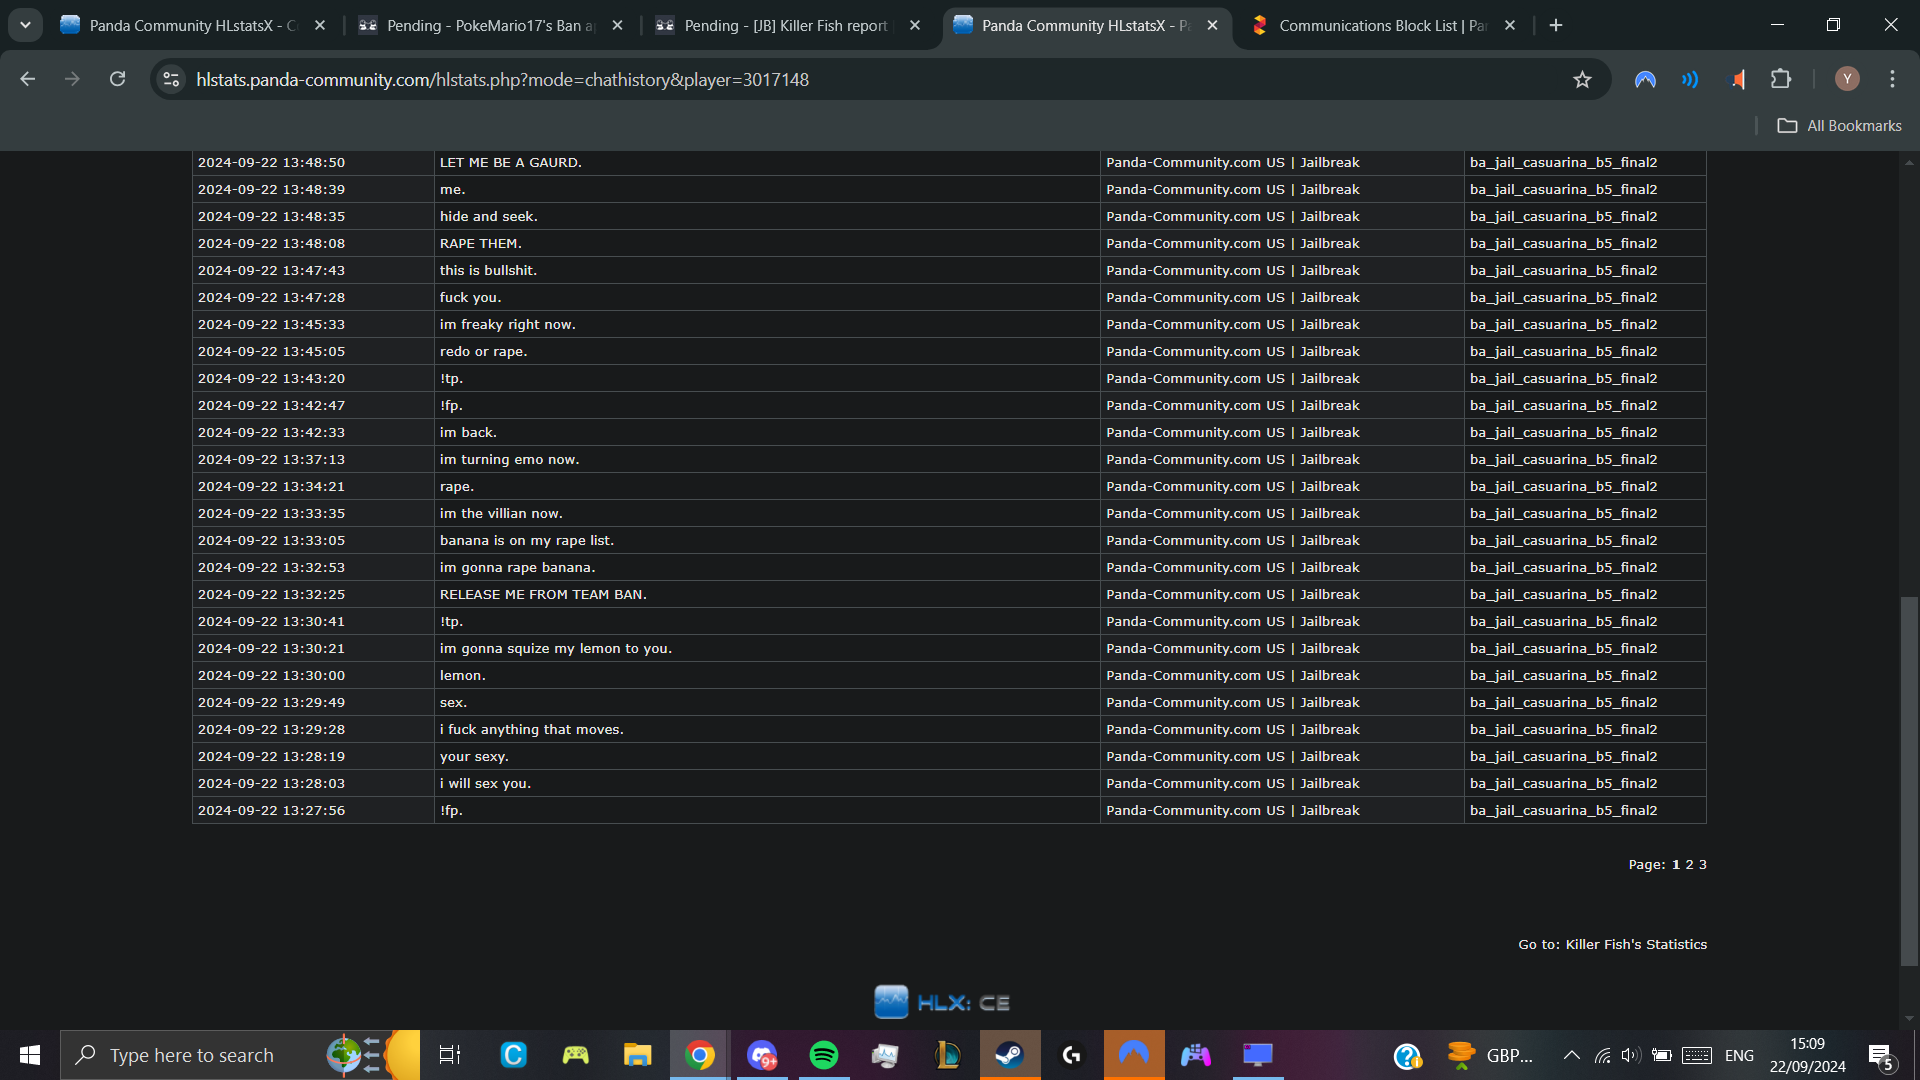The width and height of the screenshot is (1920, 1080).
Task: Bookmark this page with star icon
Action: coord(1582,79)
